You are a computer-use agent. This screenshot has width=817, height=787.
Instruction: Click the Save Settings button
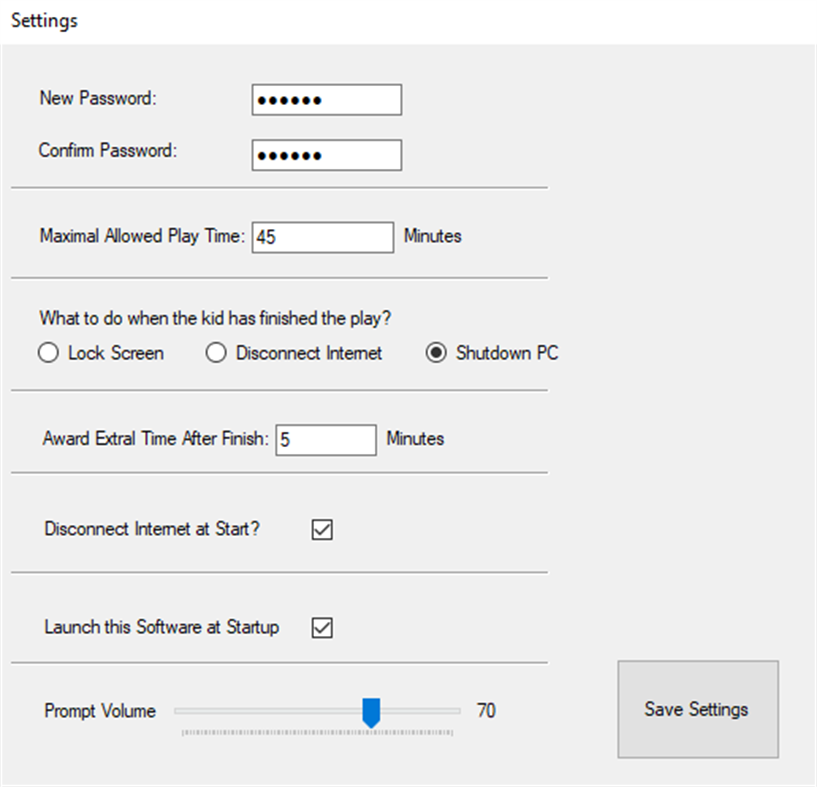coord(697,709)
